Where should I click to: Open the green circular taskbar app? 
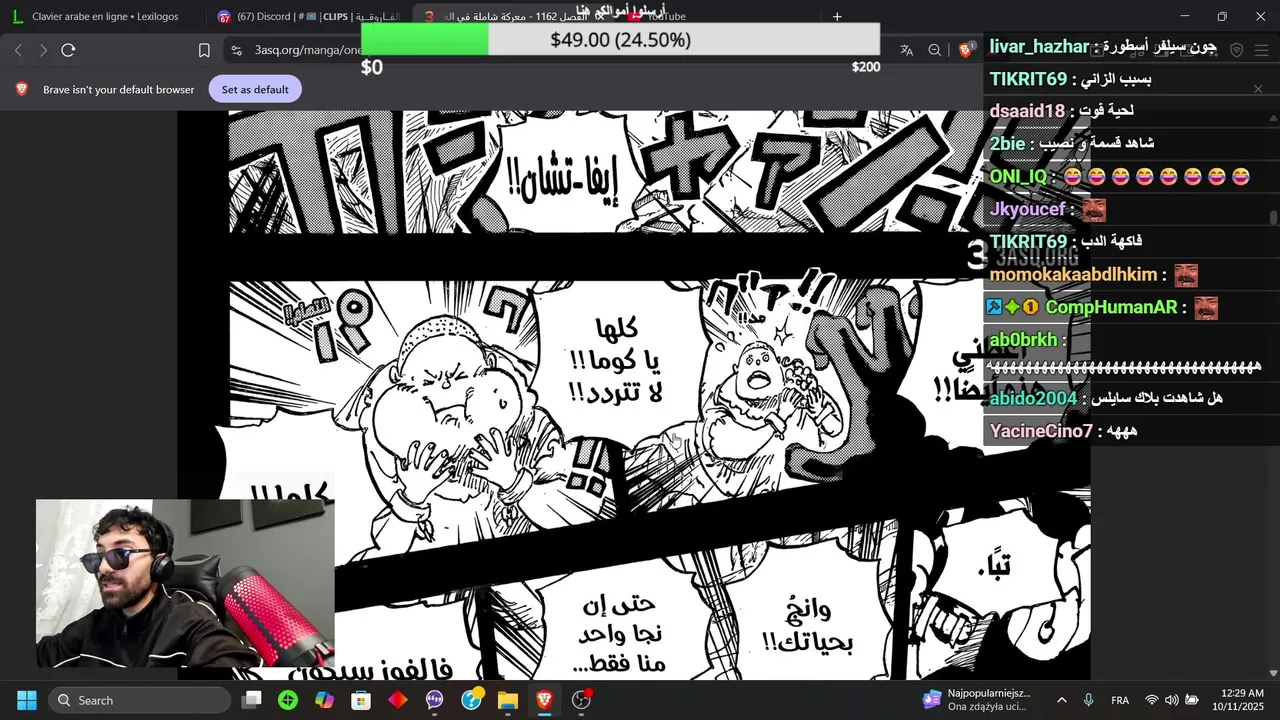click(x=288, y=700)
